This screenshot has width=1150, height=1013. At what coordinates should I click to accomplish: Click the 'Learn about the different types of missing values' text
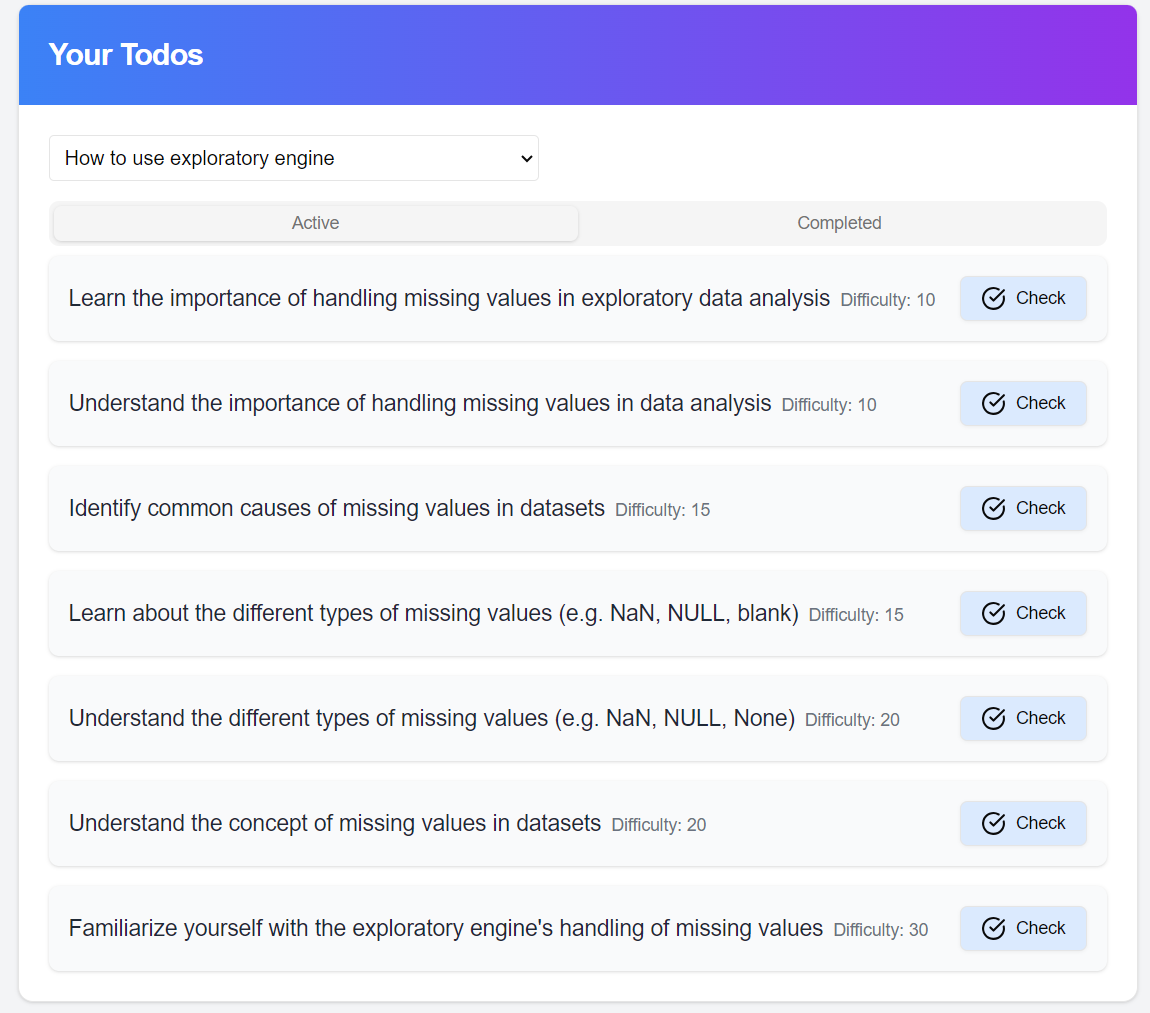coord(433,613)
